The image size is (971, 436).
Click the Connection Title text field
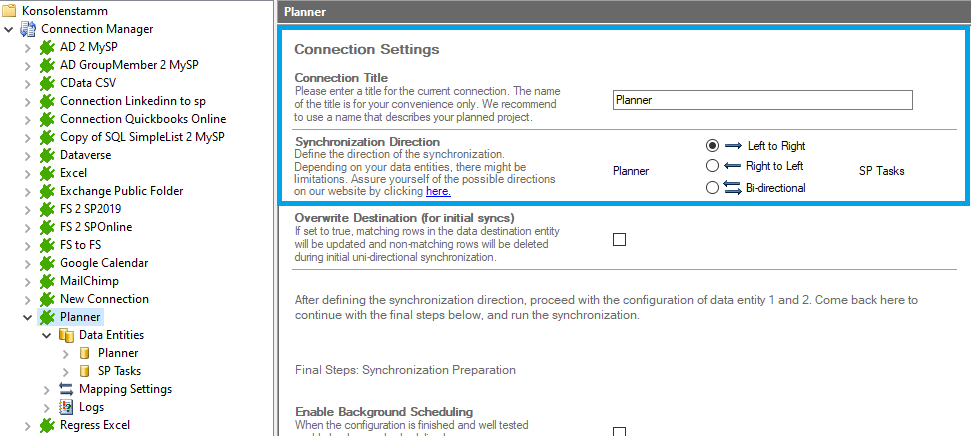click(x=762, y=100)
